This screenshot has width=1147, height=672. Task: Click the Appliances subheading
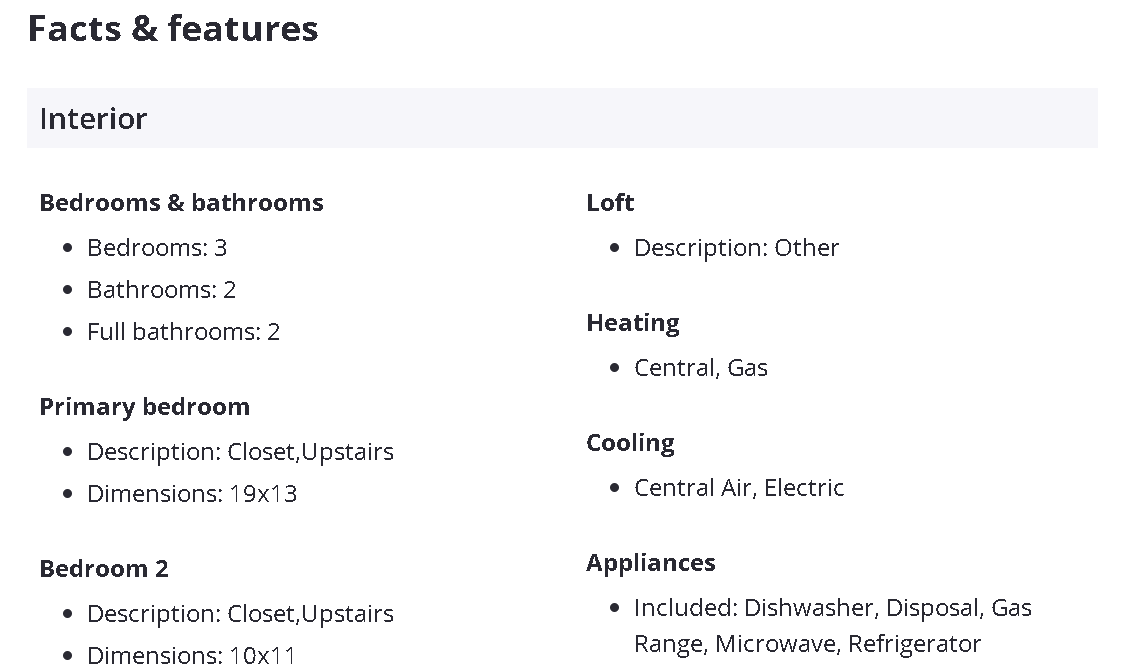tap(650, 563)
